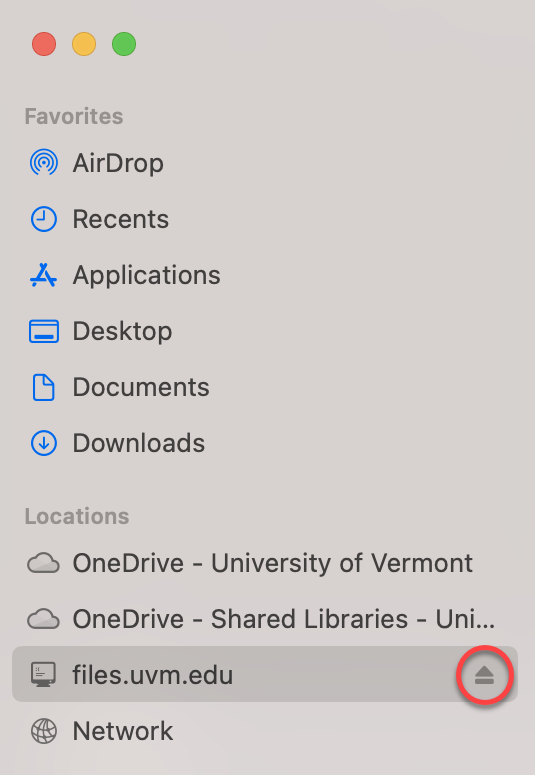The height and width of the screenshot is (775, 535).
Task: Click the Downloads arrow icon
Action: tap(44, 443)
